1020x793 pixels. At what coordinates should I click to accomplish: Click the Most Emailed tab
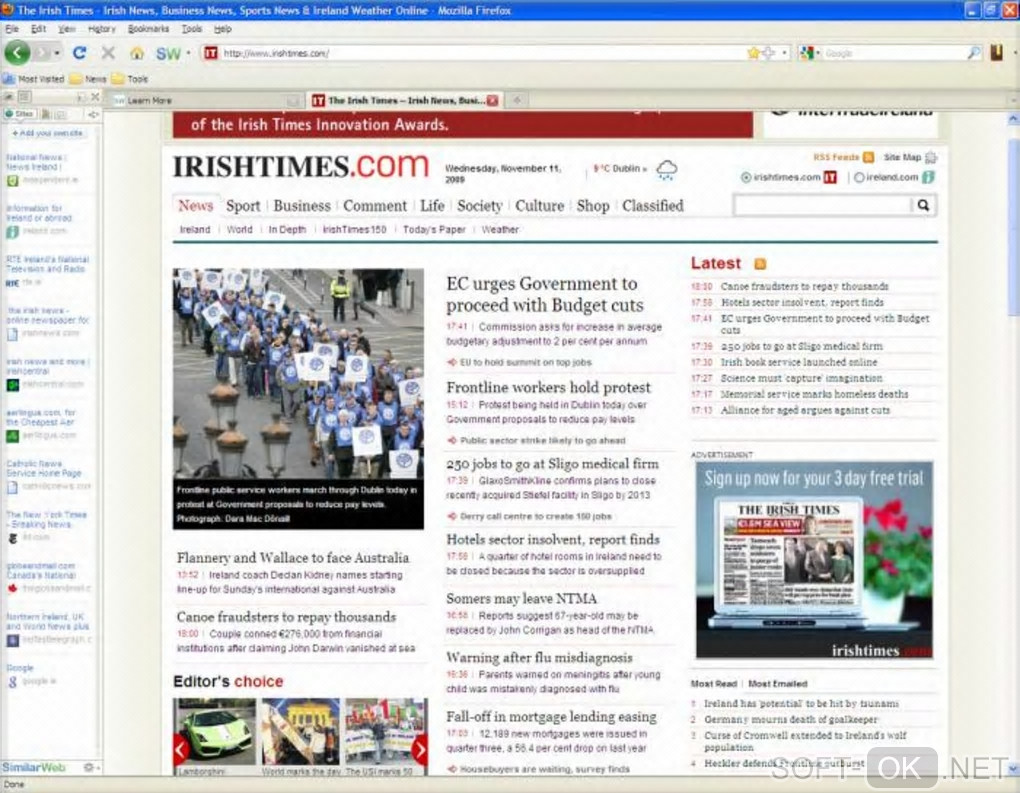pos(777,684)
